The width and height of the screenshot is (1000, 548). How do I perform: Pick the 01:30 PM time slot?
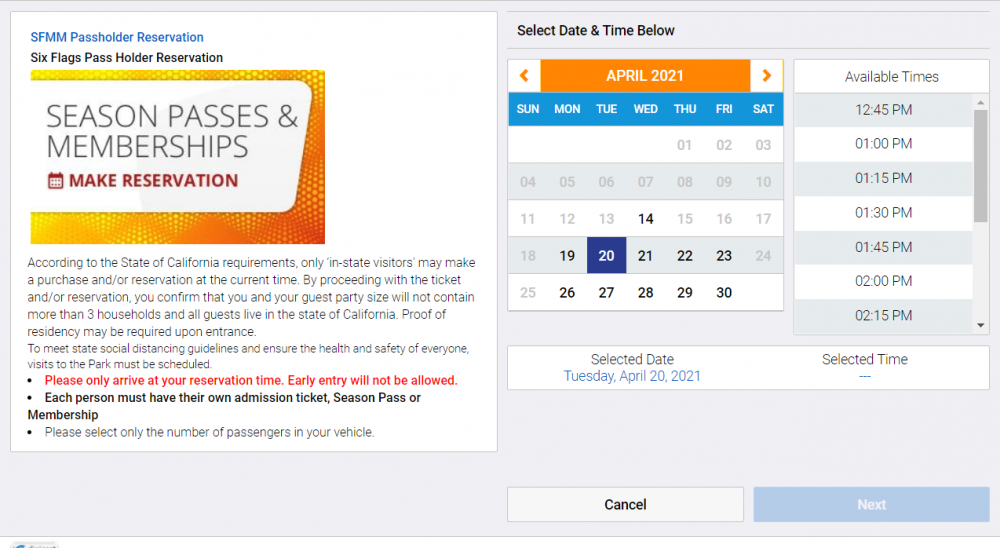tap(883, 213)
